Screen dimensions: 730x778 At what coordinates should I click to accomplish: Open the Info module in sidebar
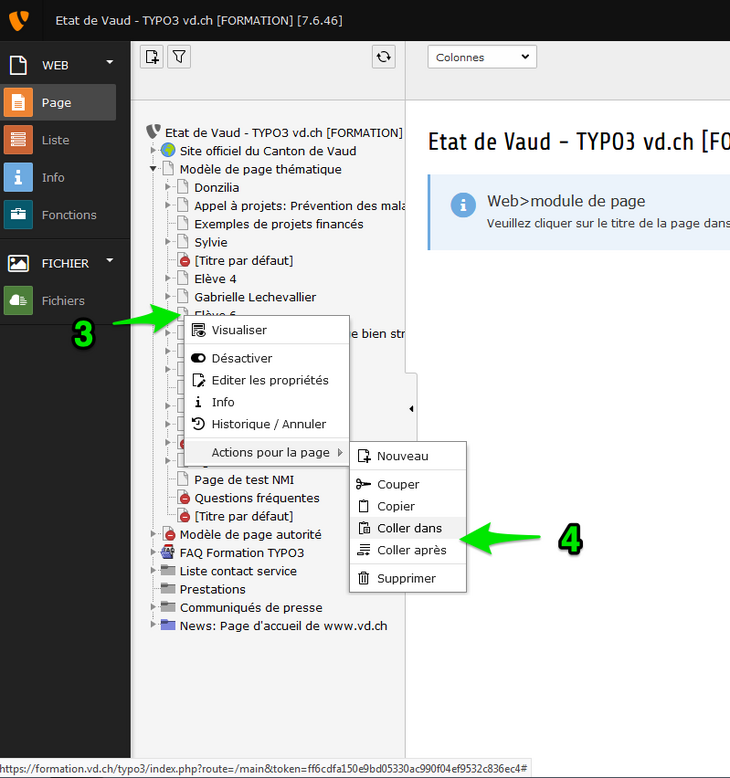pyautogui.click(x=59, y=177)
